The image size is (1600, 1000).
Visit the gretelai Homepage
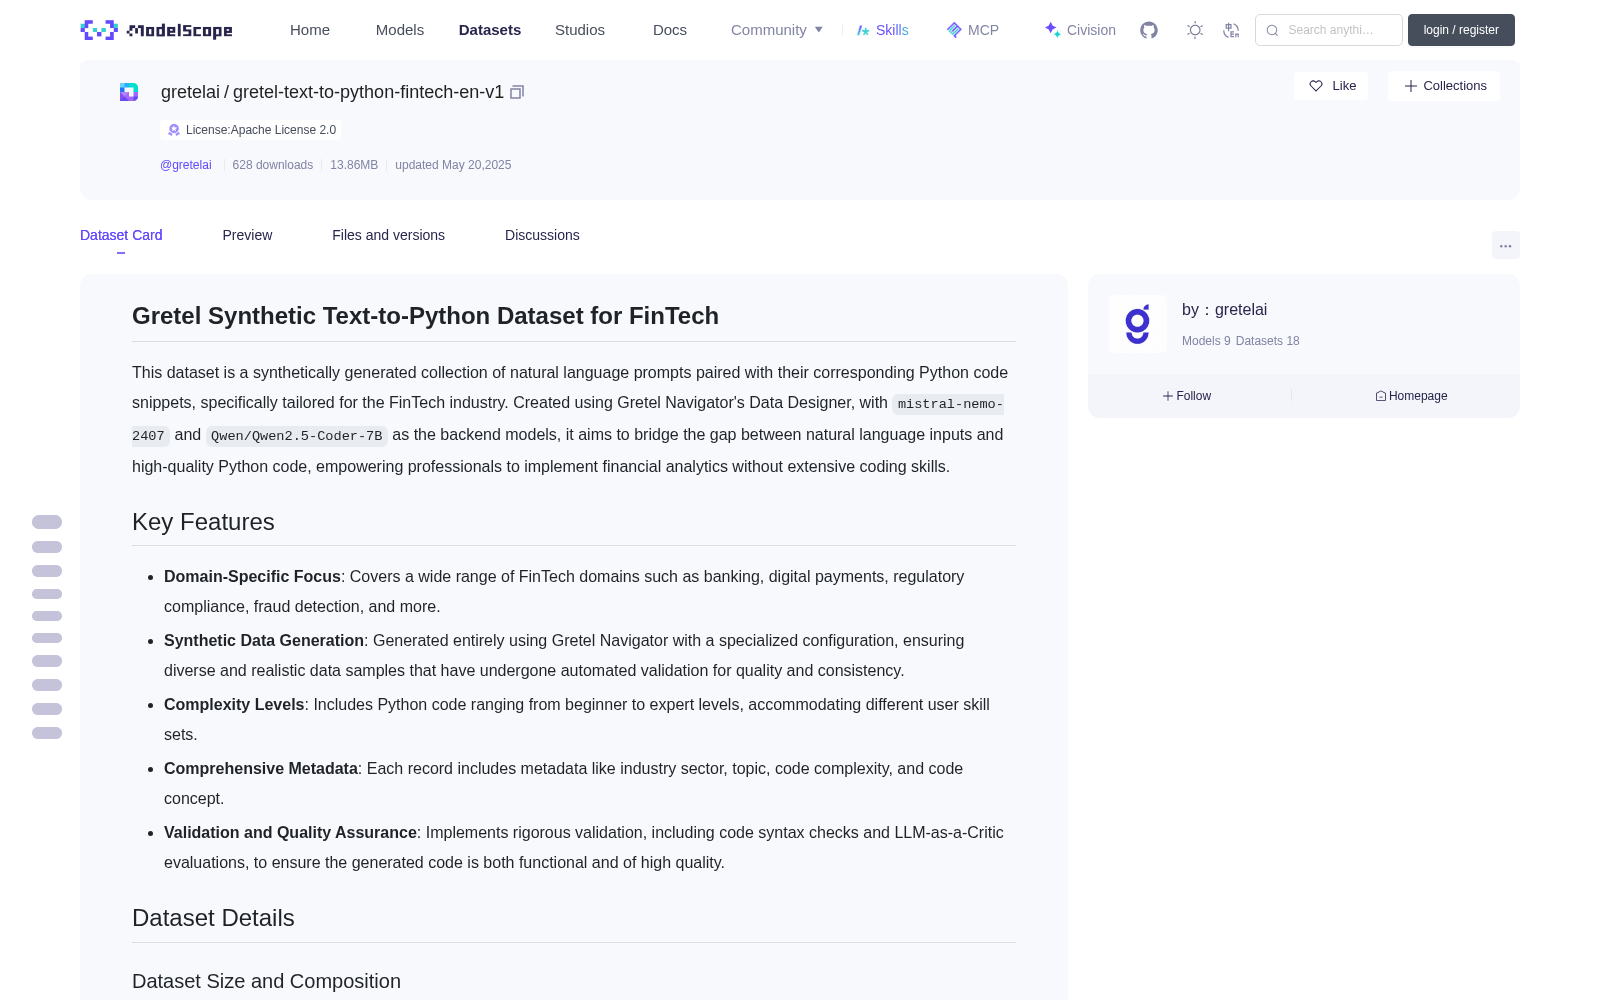tap(1411, 396)
